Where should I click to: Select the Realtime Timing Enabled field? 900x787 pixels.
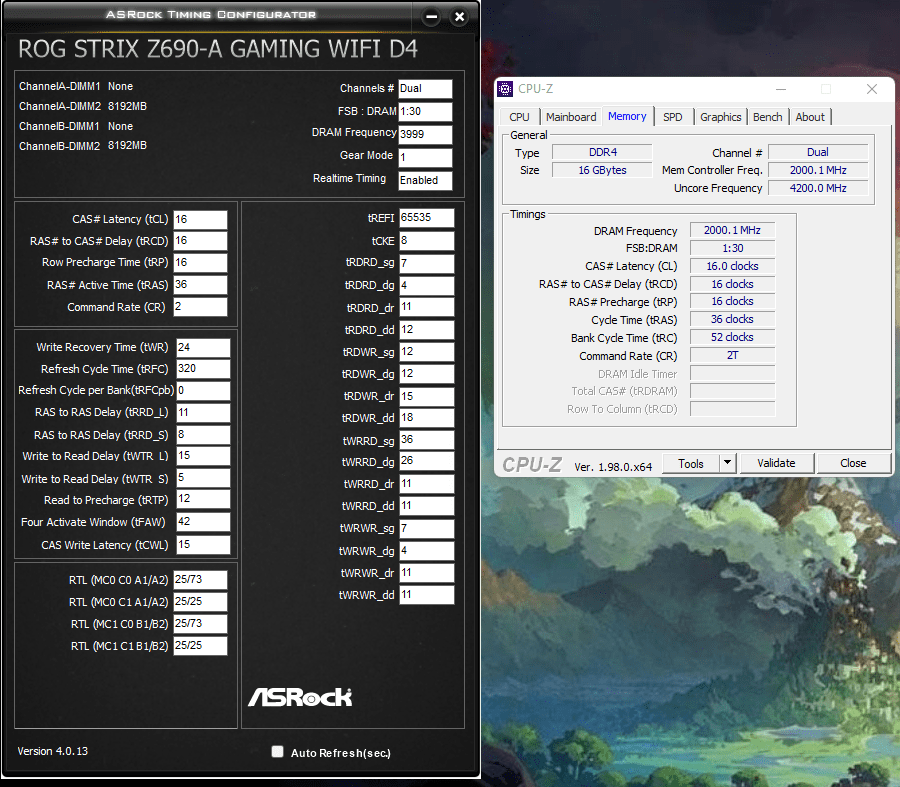coord(425,181)
